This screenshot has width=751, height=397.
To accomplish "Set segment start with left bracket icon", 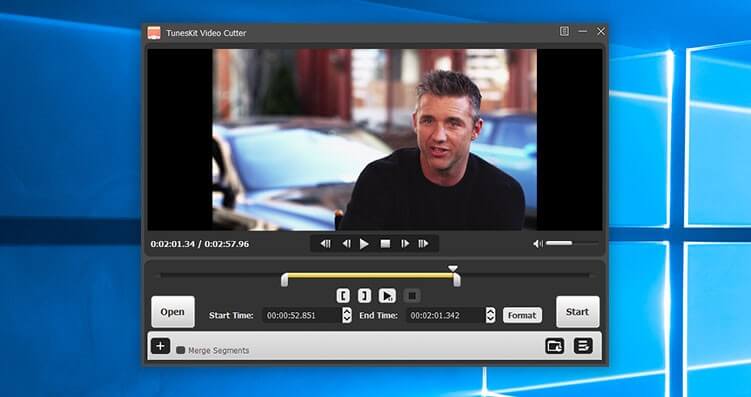I will [343, 296].
